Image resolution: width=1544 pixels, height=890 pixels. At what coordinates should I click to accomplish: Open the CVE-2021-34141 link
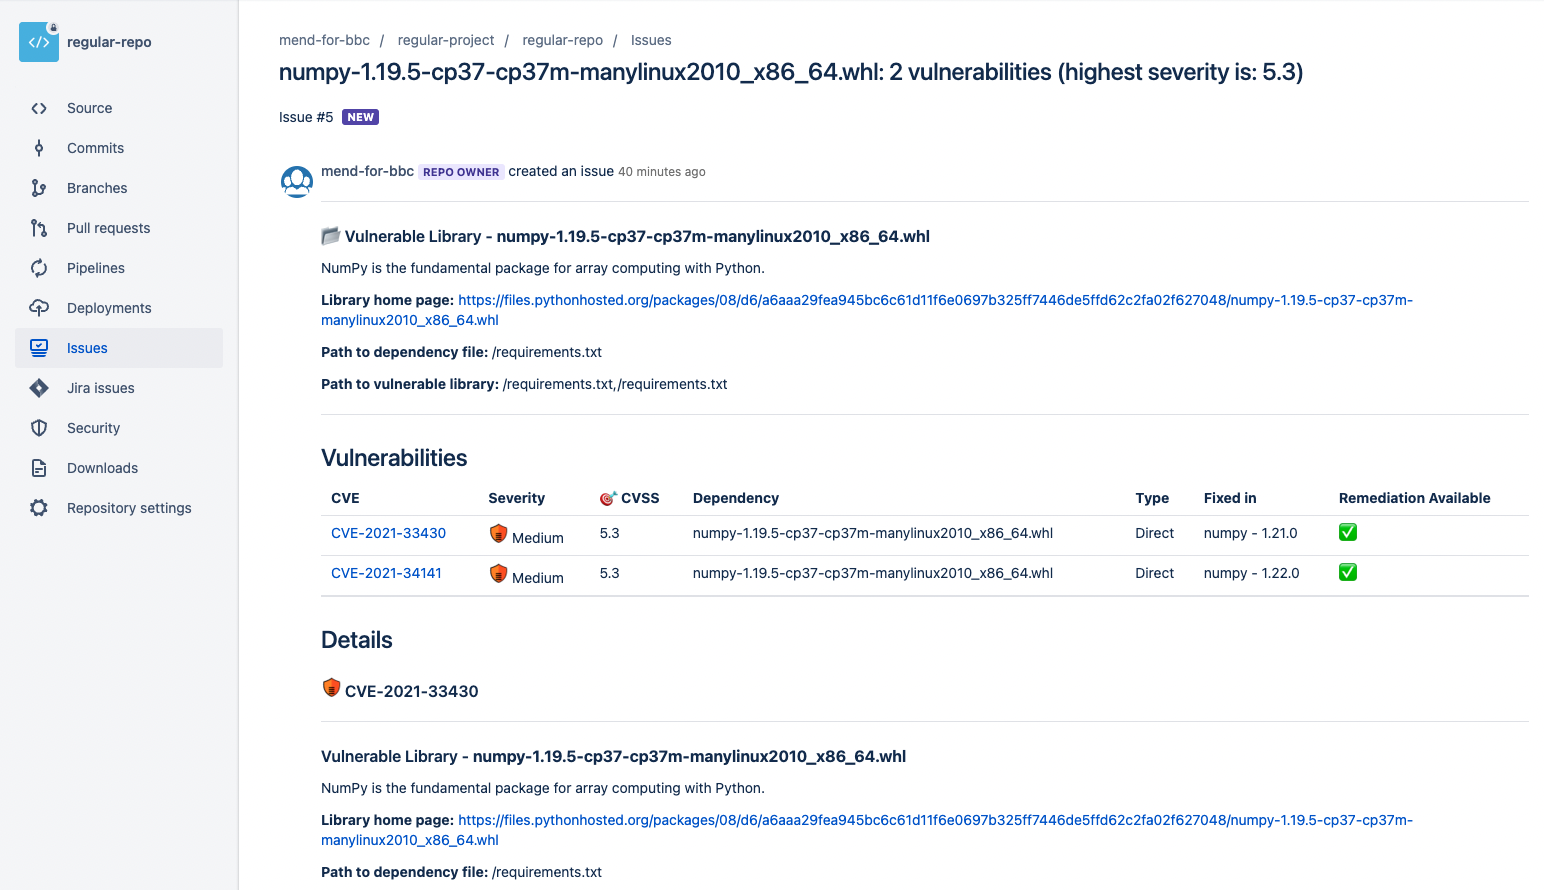386,573
